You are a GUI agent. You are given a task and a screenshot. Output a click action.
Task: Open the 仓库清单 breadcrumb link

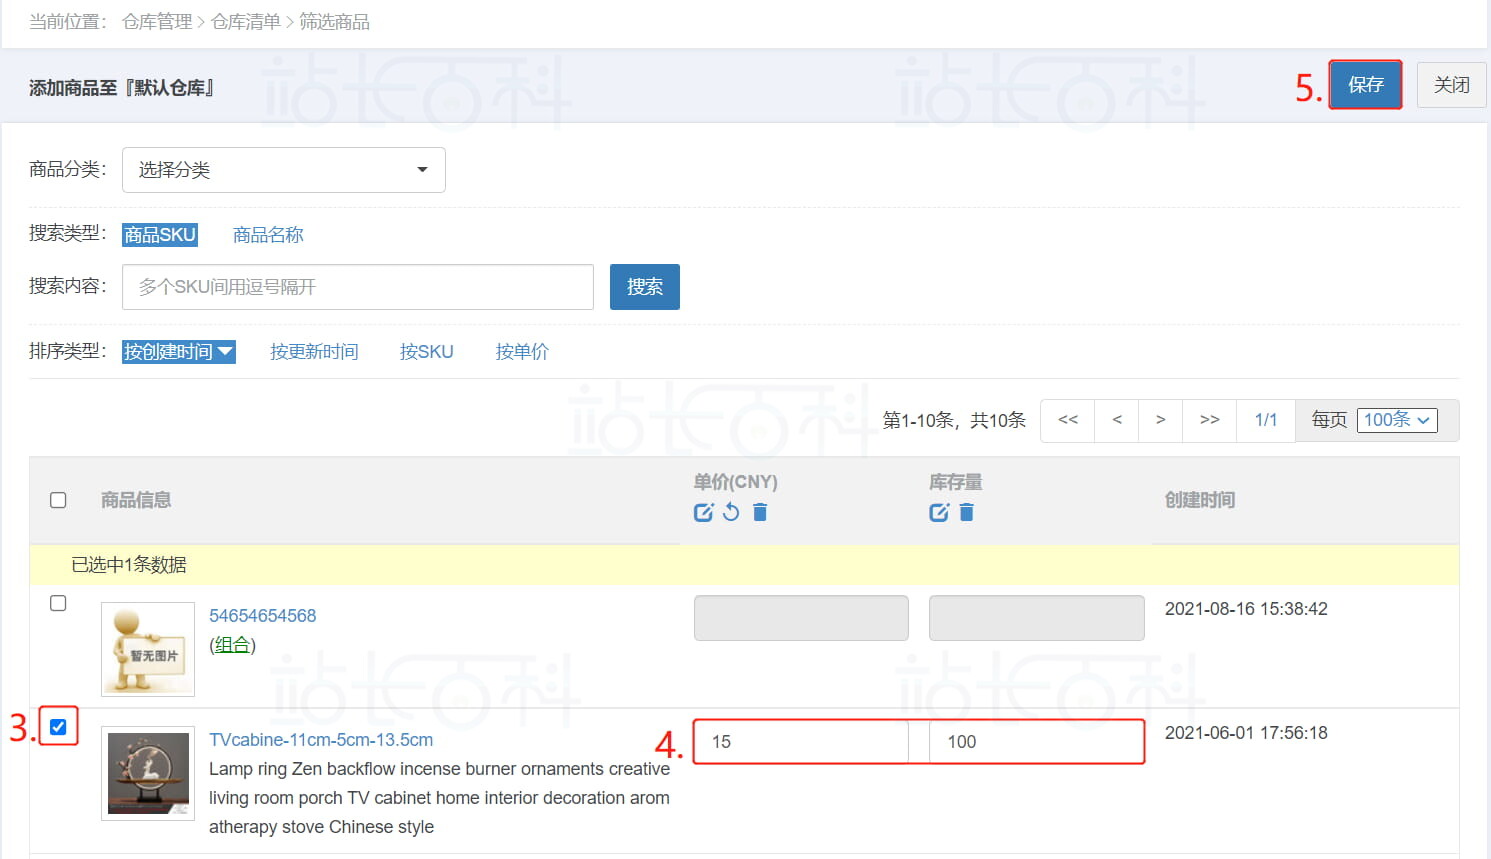pyautogui.click(x=246, y=22)
